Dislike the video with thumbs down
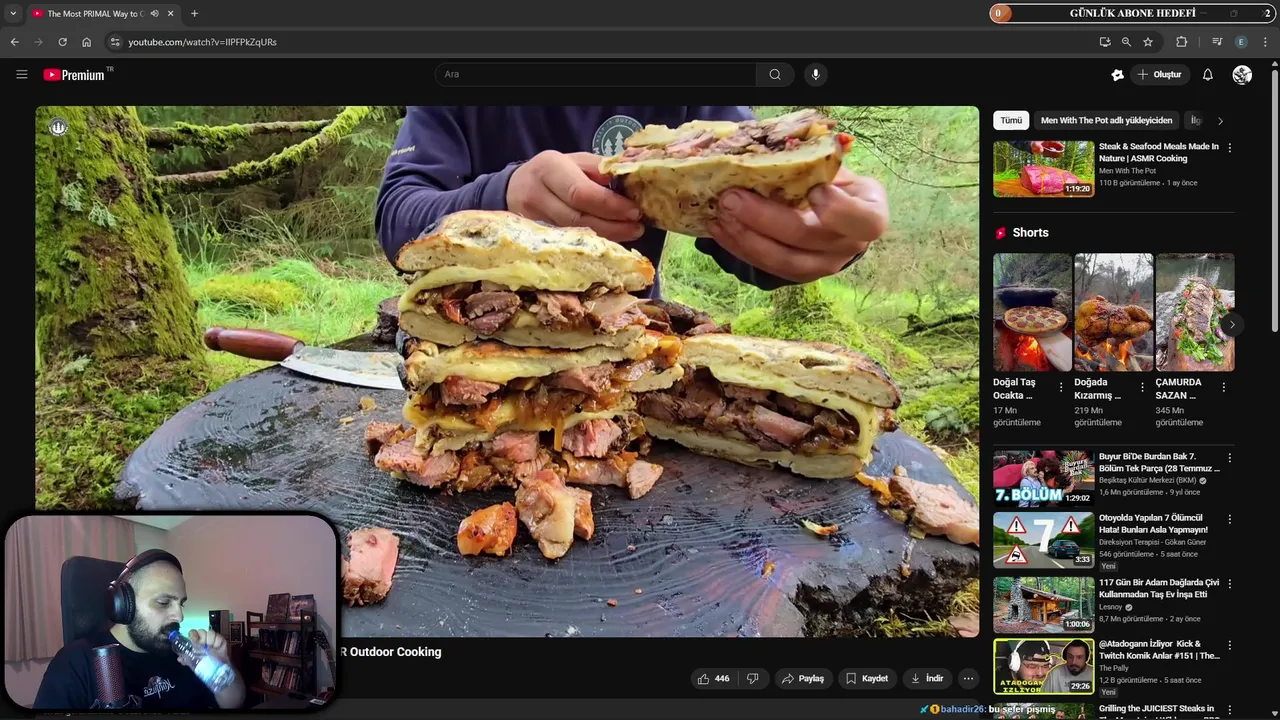 [753, 678]
